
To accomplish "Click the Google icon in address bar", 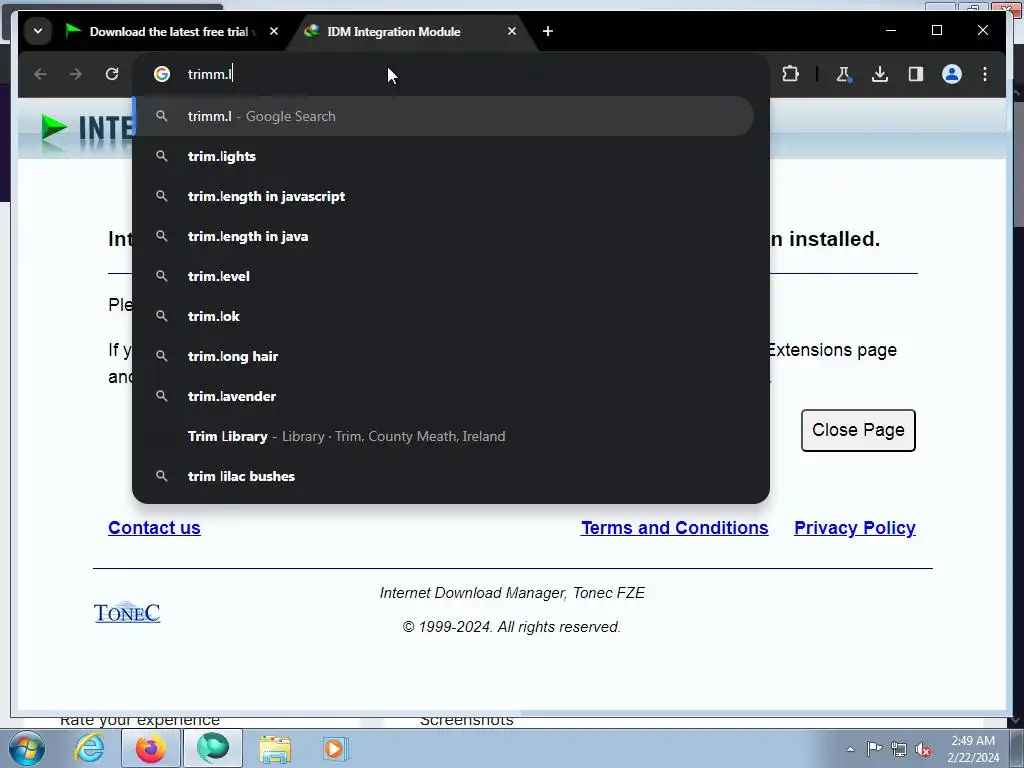I will [162, 74].
